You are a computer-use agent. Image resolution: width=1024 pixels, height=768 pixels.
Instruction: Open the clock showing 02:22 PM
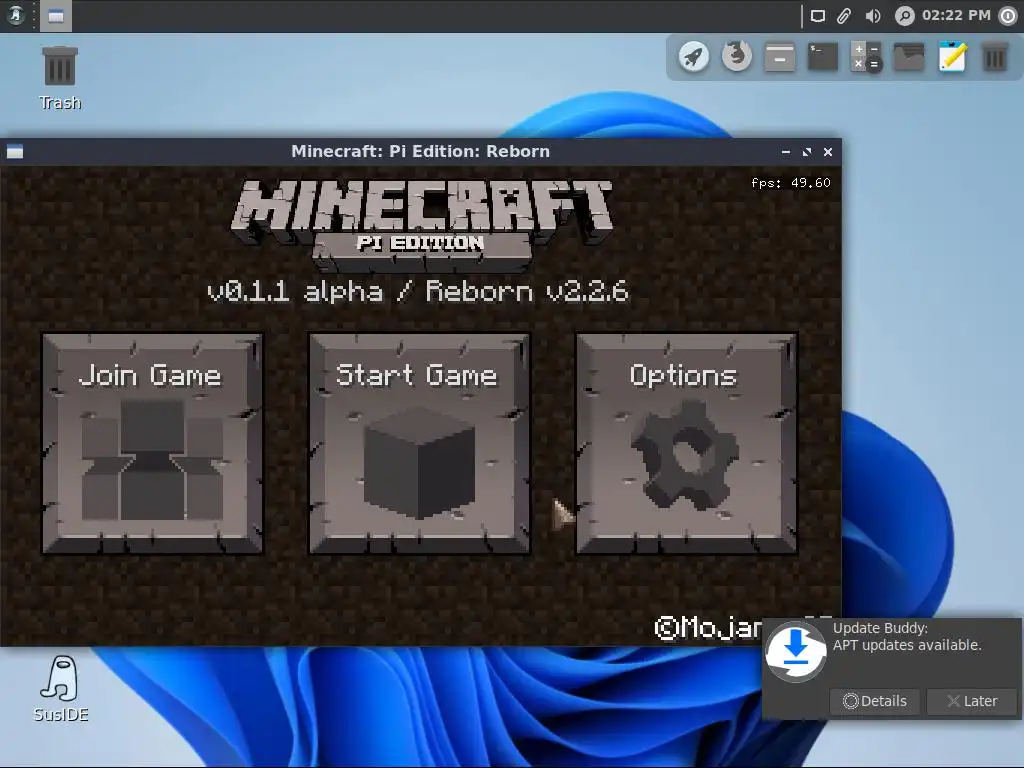click(956, 15)
